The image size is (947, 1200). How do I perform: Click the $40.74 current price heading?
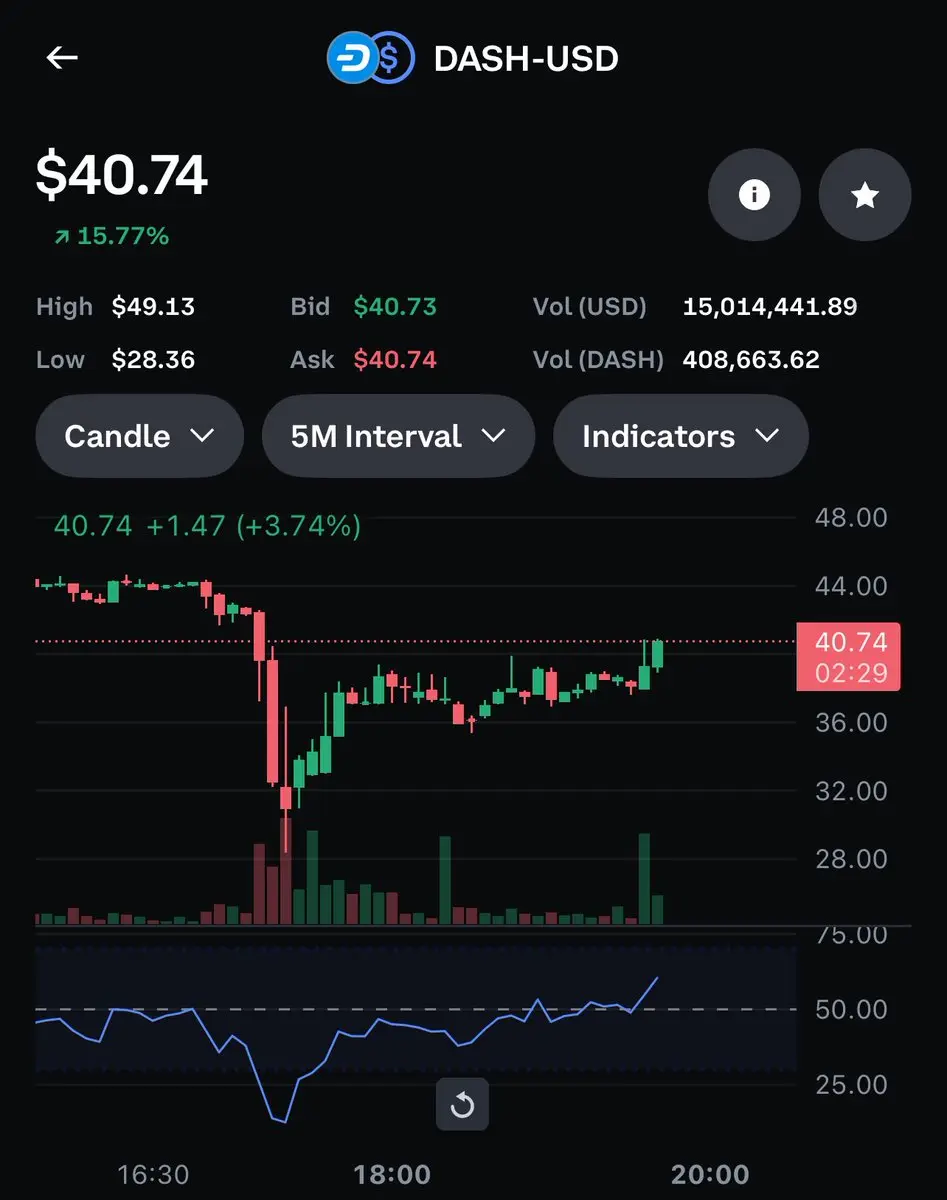[122, 175]
